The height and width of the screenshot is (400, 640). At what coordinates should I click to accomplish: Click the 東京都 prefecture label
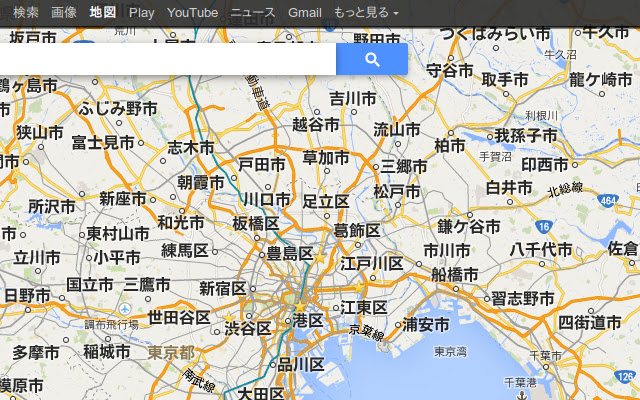click(x=171, y=353)
